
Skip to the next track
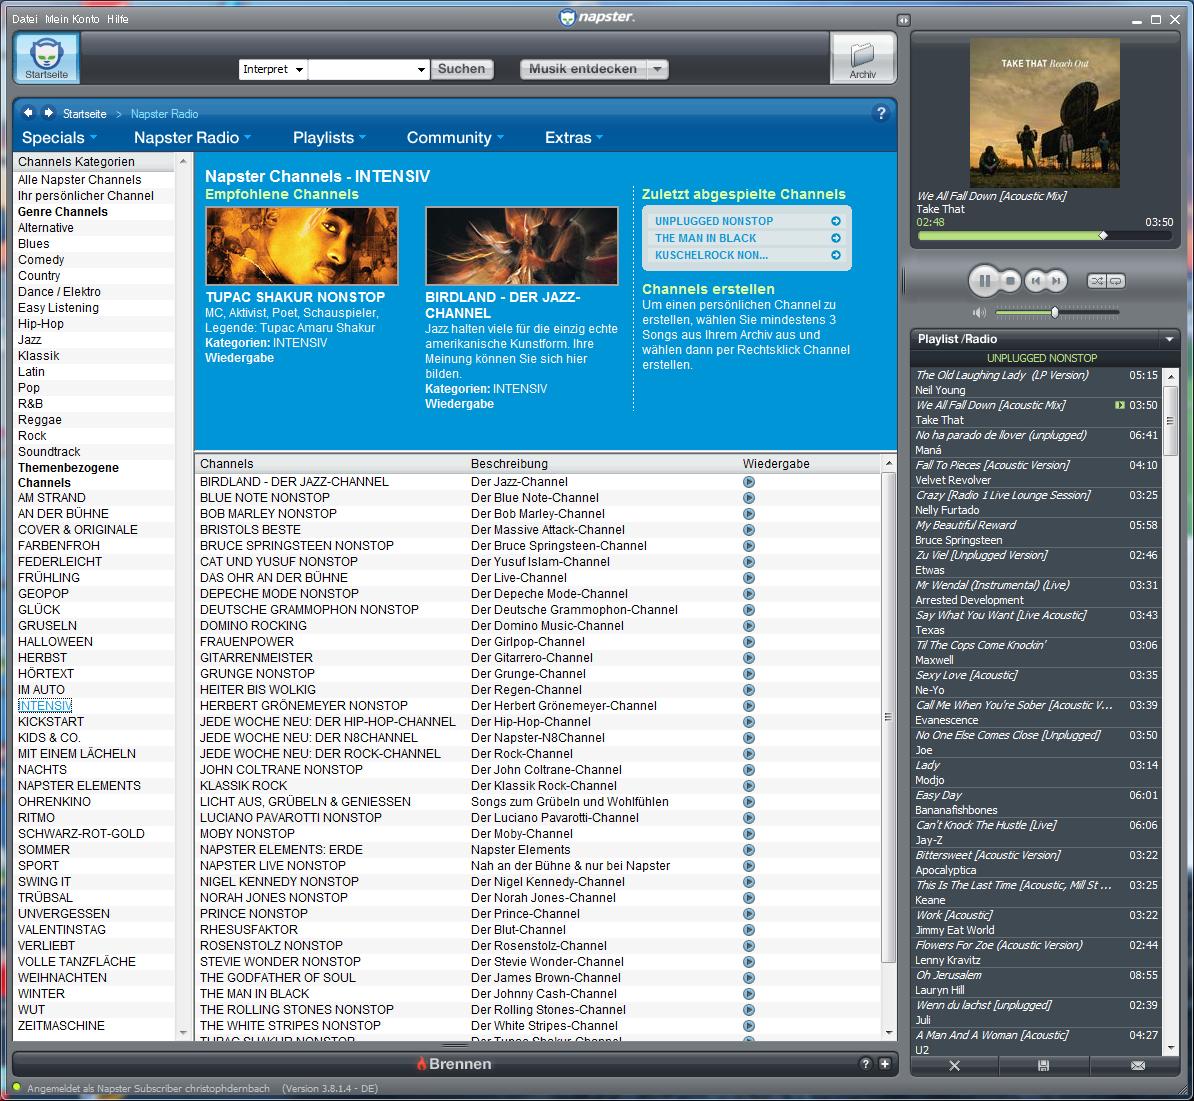click(1056, 281)
